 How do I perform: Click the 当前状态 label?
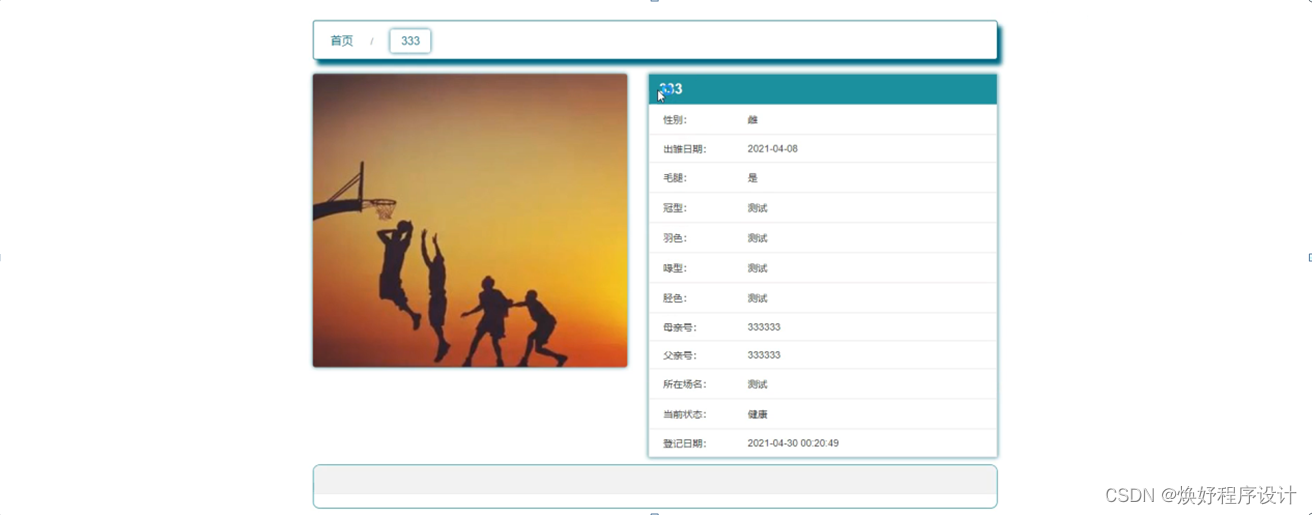tap(684, 414)
